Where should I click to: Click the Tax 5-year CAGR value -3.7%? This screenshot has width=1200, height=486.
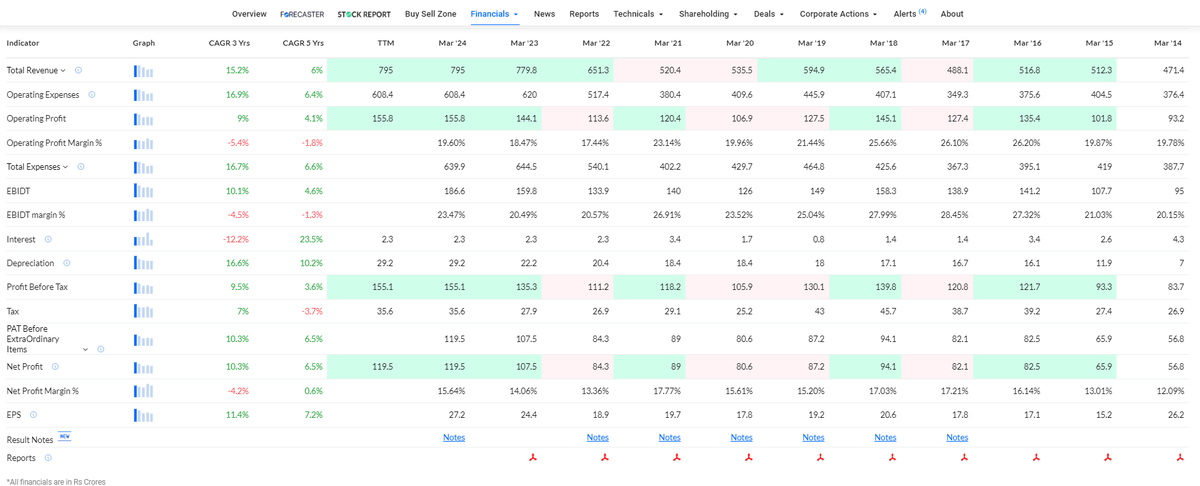tap(311, 311)
